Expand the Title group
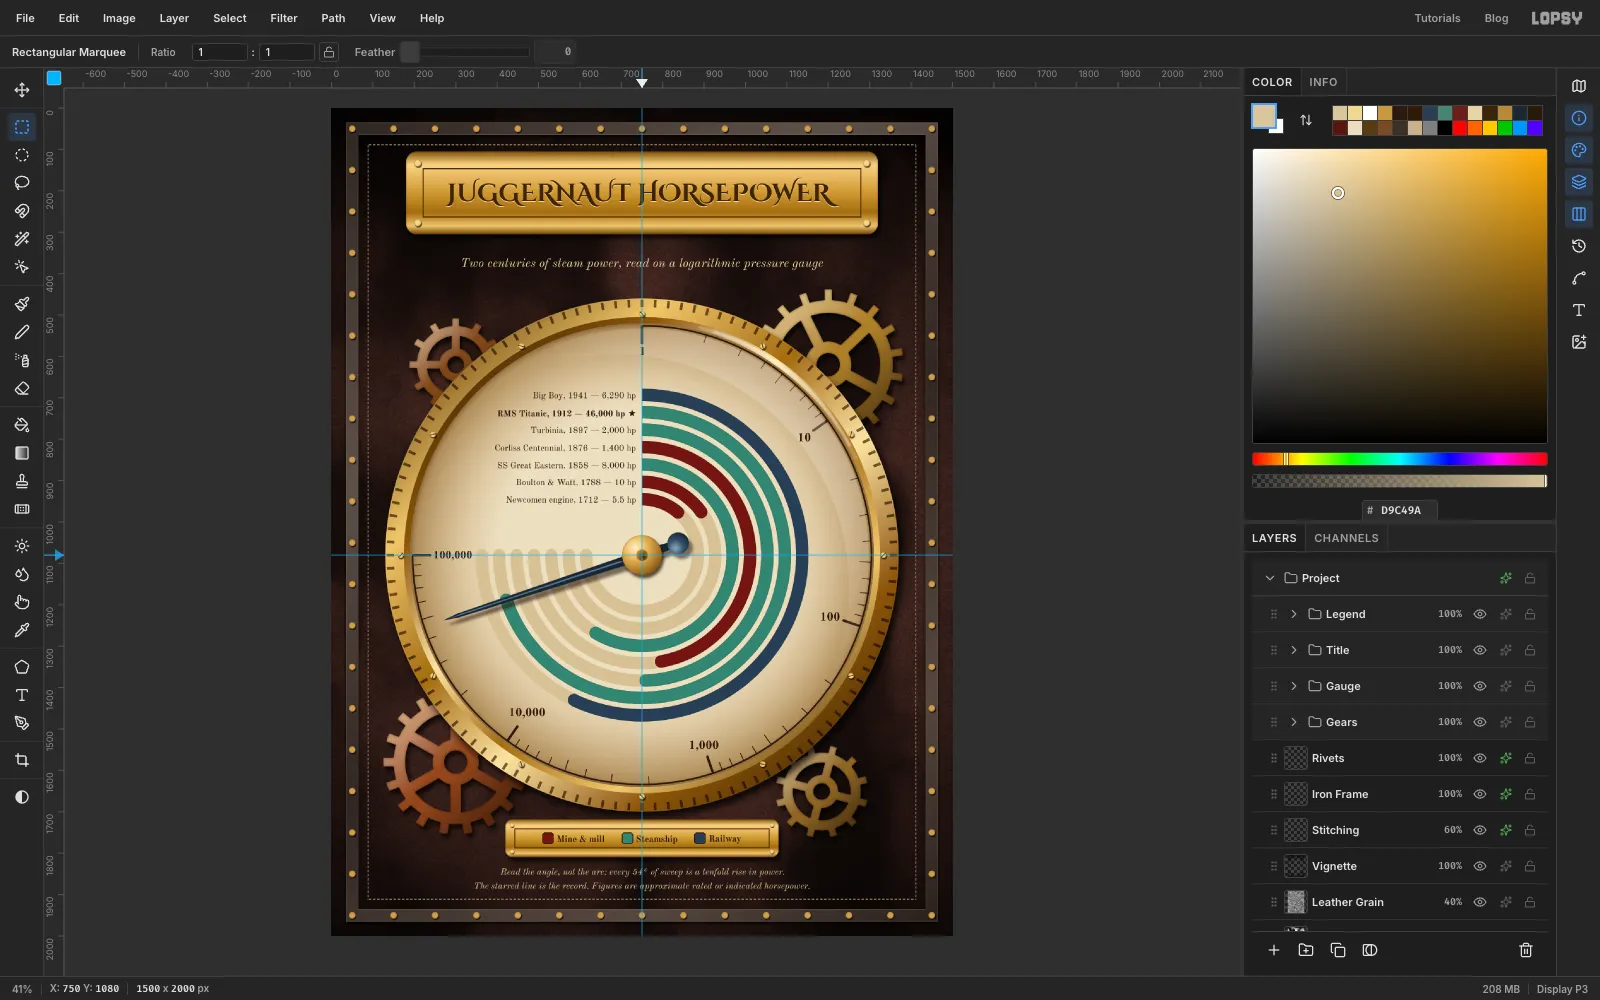Image resolution: width=1600 pixels, height=1000 pixels. 1294,650
